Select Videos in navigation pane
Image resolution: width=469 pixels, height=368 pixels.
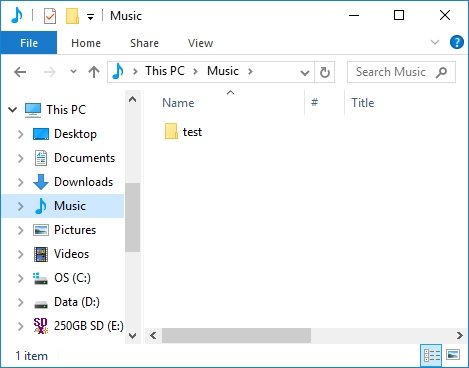point(71,254)
